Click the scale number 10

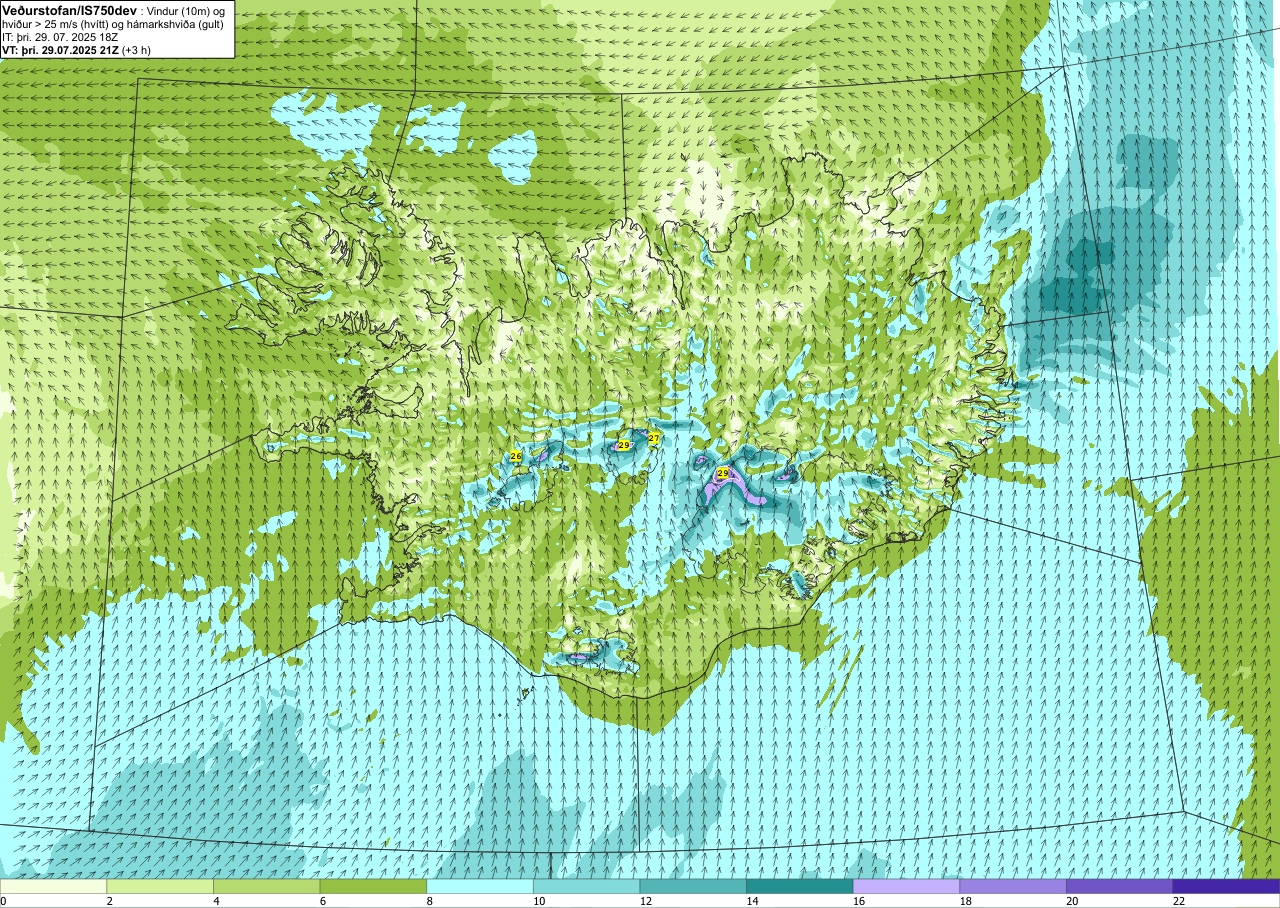(537, 901)
